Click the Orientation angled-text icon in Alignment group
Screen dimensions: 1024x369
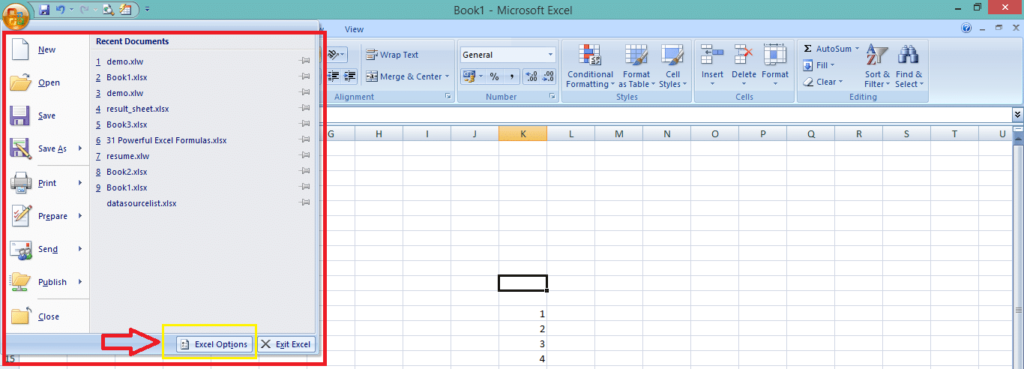(334, 54)
